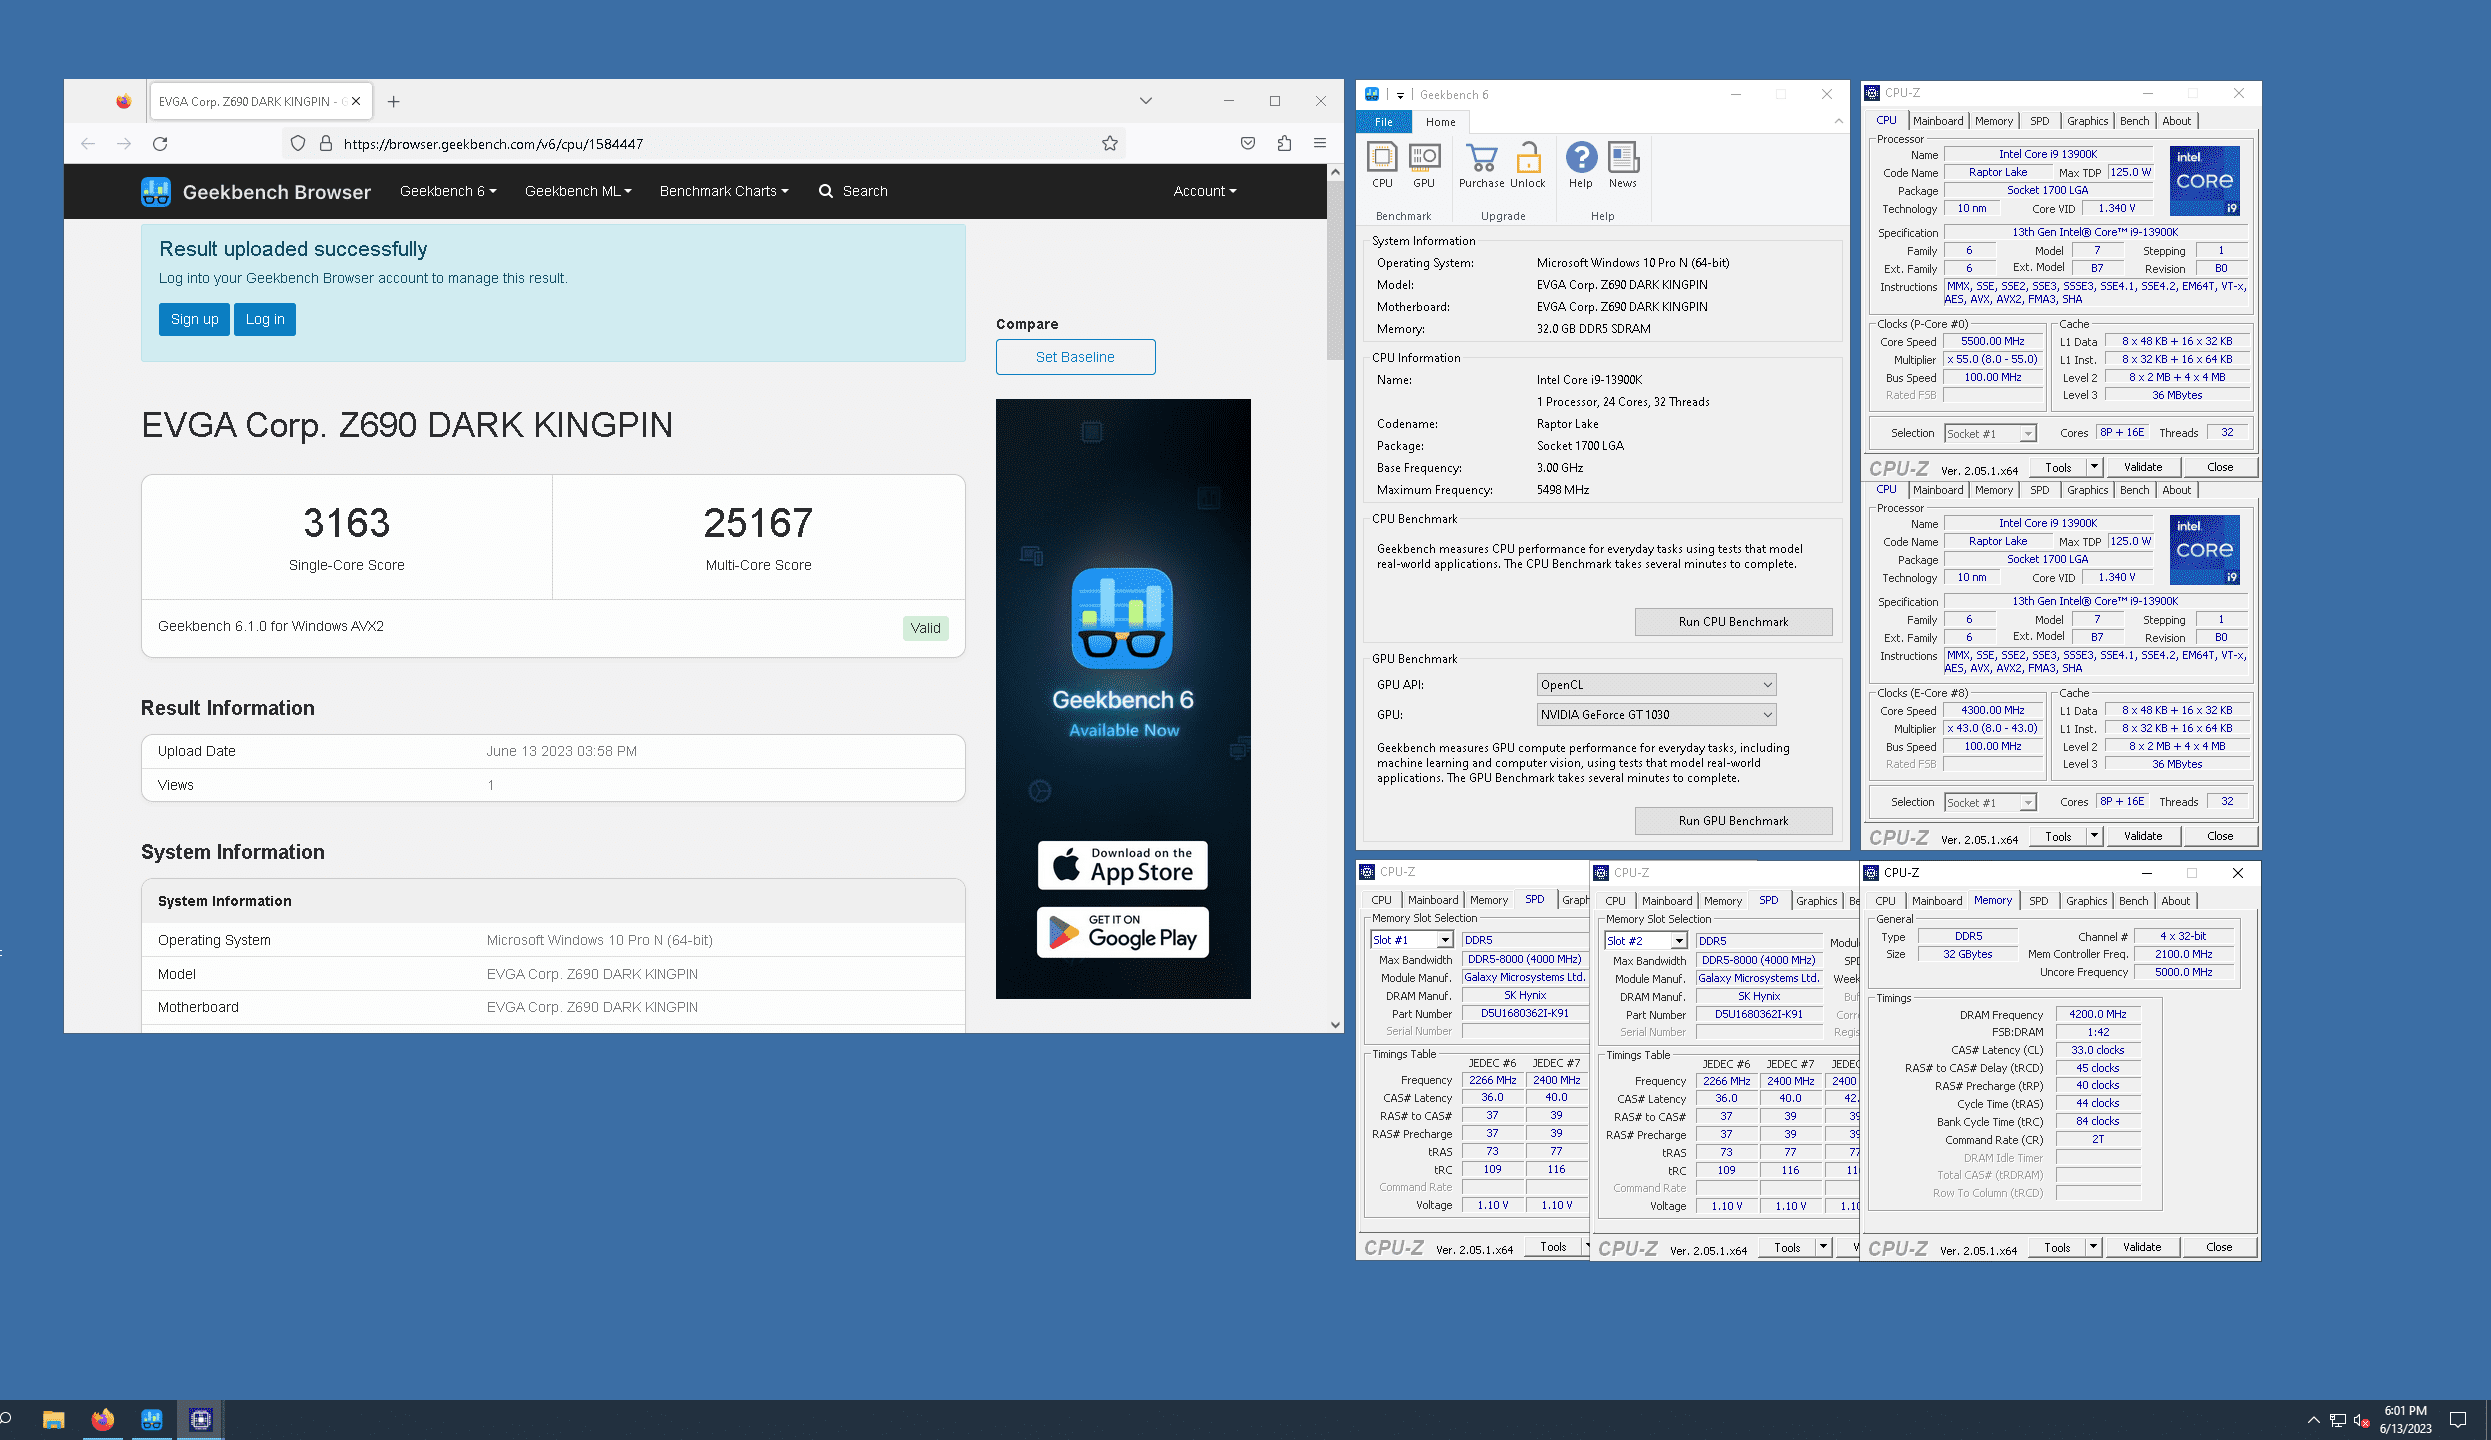Collapse the Geekbench 6 ribbon chevron
The width and height of the screenshot is (2491, 1440).
(x=1838, y=122)
